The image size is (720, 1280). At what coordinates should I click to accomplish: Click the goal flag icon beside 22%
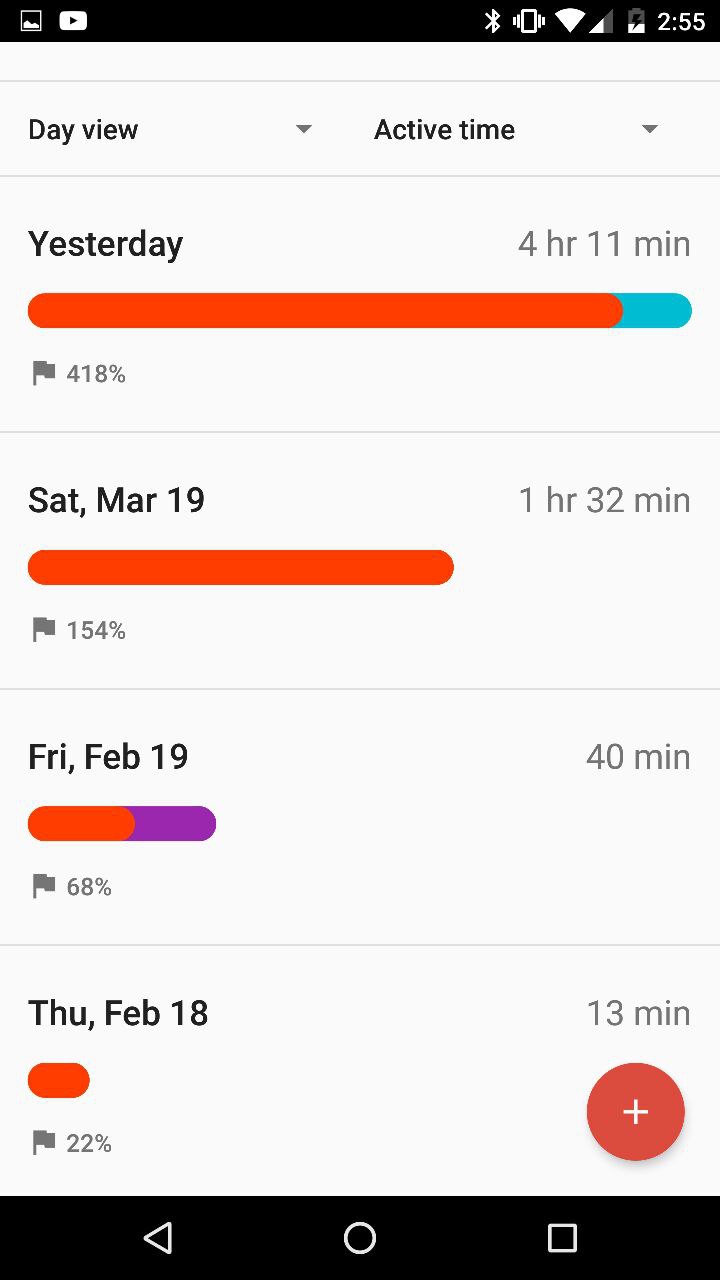click(43, 1142)
